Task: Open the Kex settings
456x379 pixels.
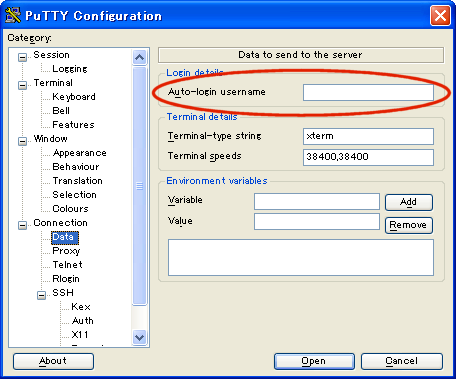Action: coord(81,307)
